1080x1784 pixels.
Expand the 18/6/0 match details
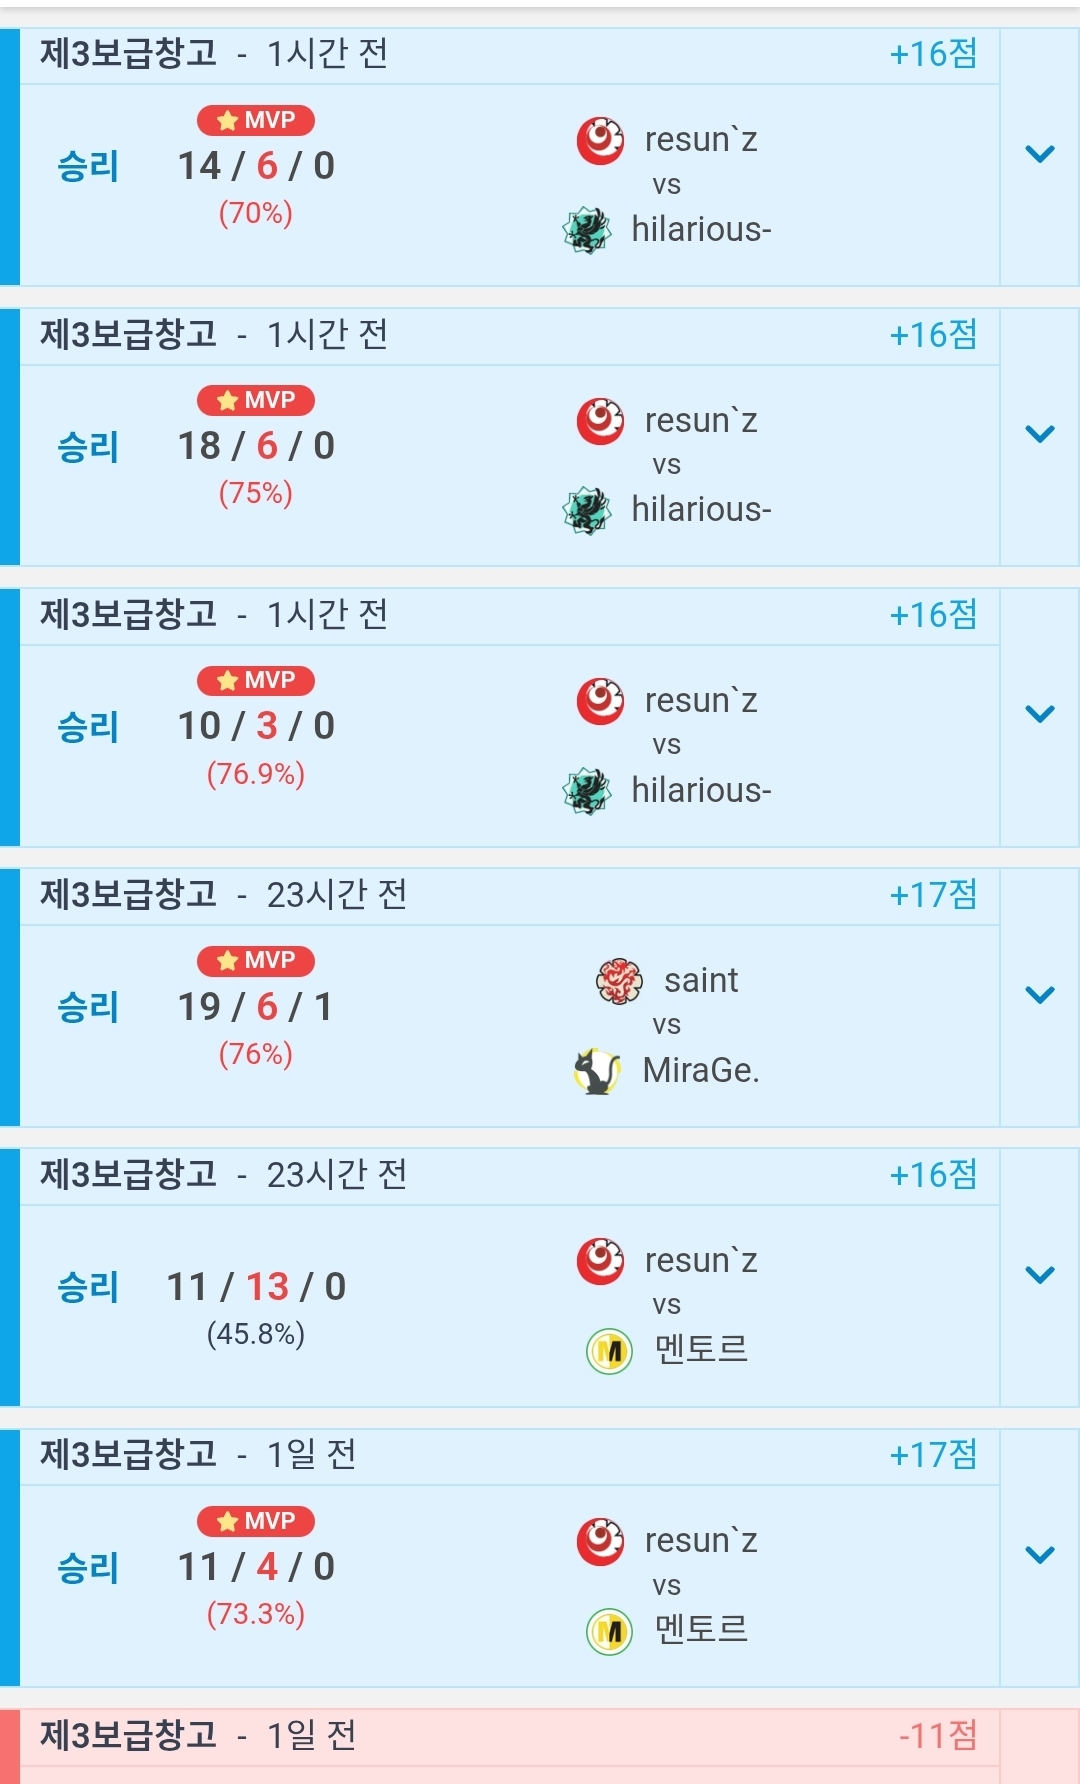tap(1040, 434)
